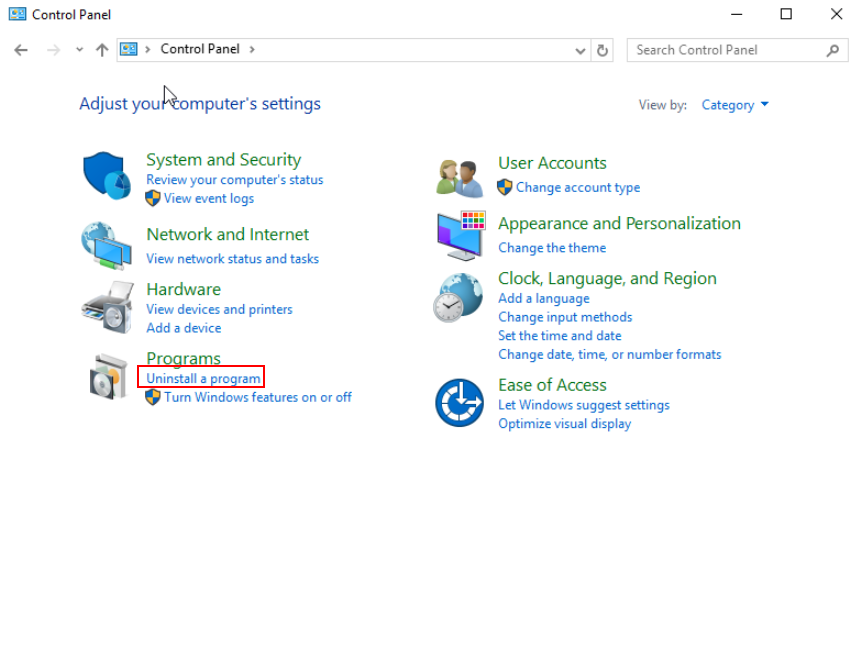The width and height of the screenshot is (861, 647).
Task: Minimize the Control Panel window
Action: pyautogui.click(x=736, y=14)
